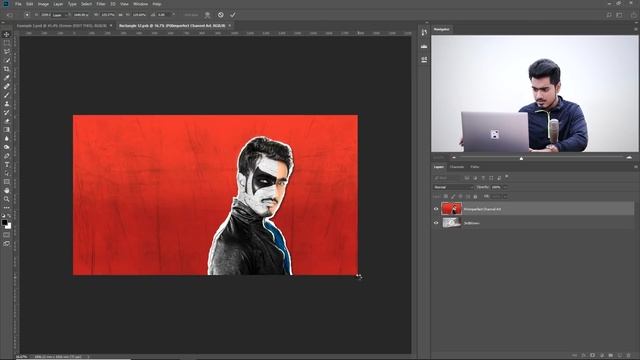The height and width of the screenshot is (360, 640).
Task: Open the Layer menu
Action: coord(58,4)
